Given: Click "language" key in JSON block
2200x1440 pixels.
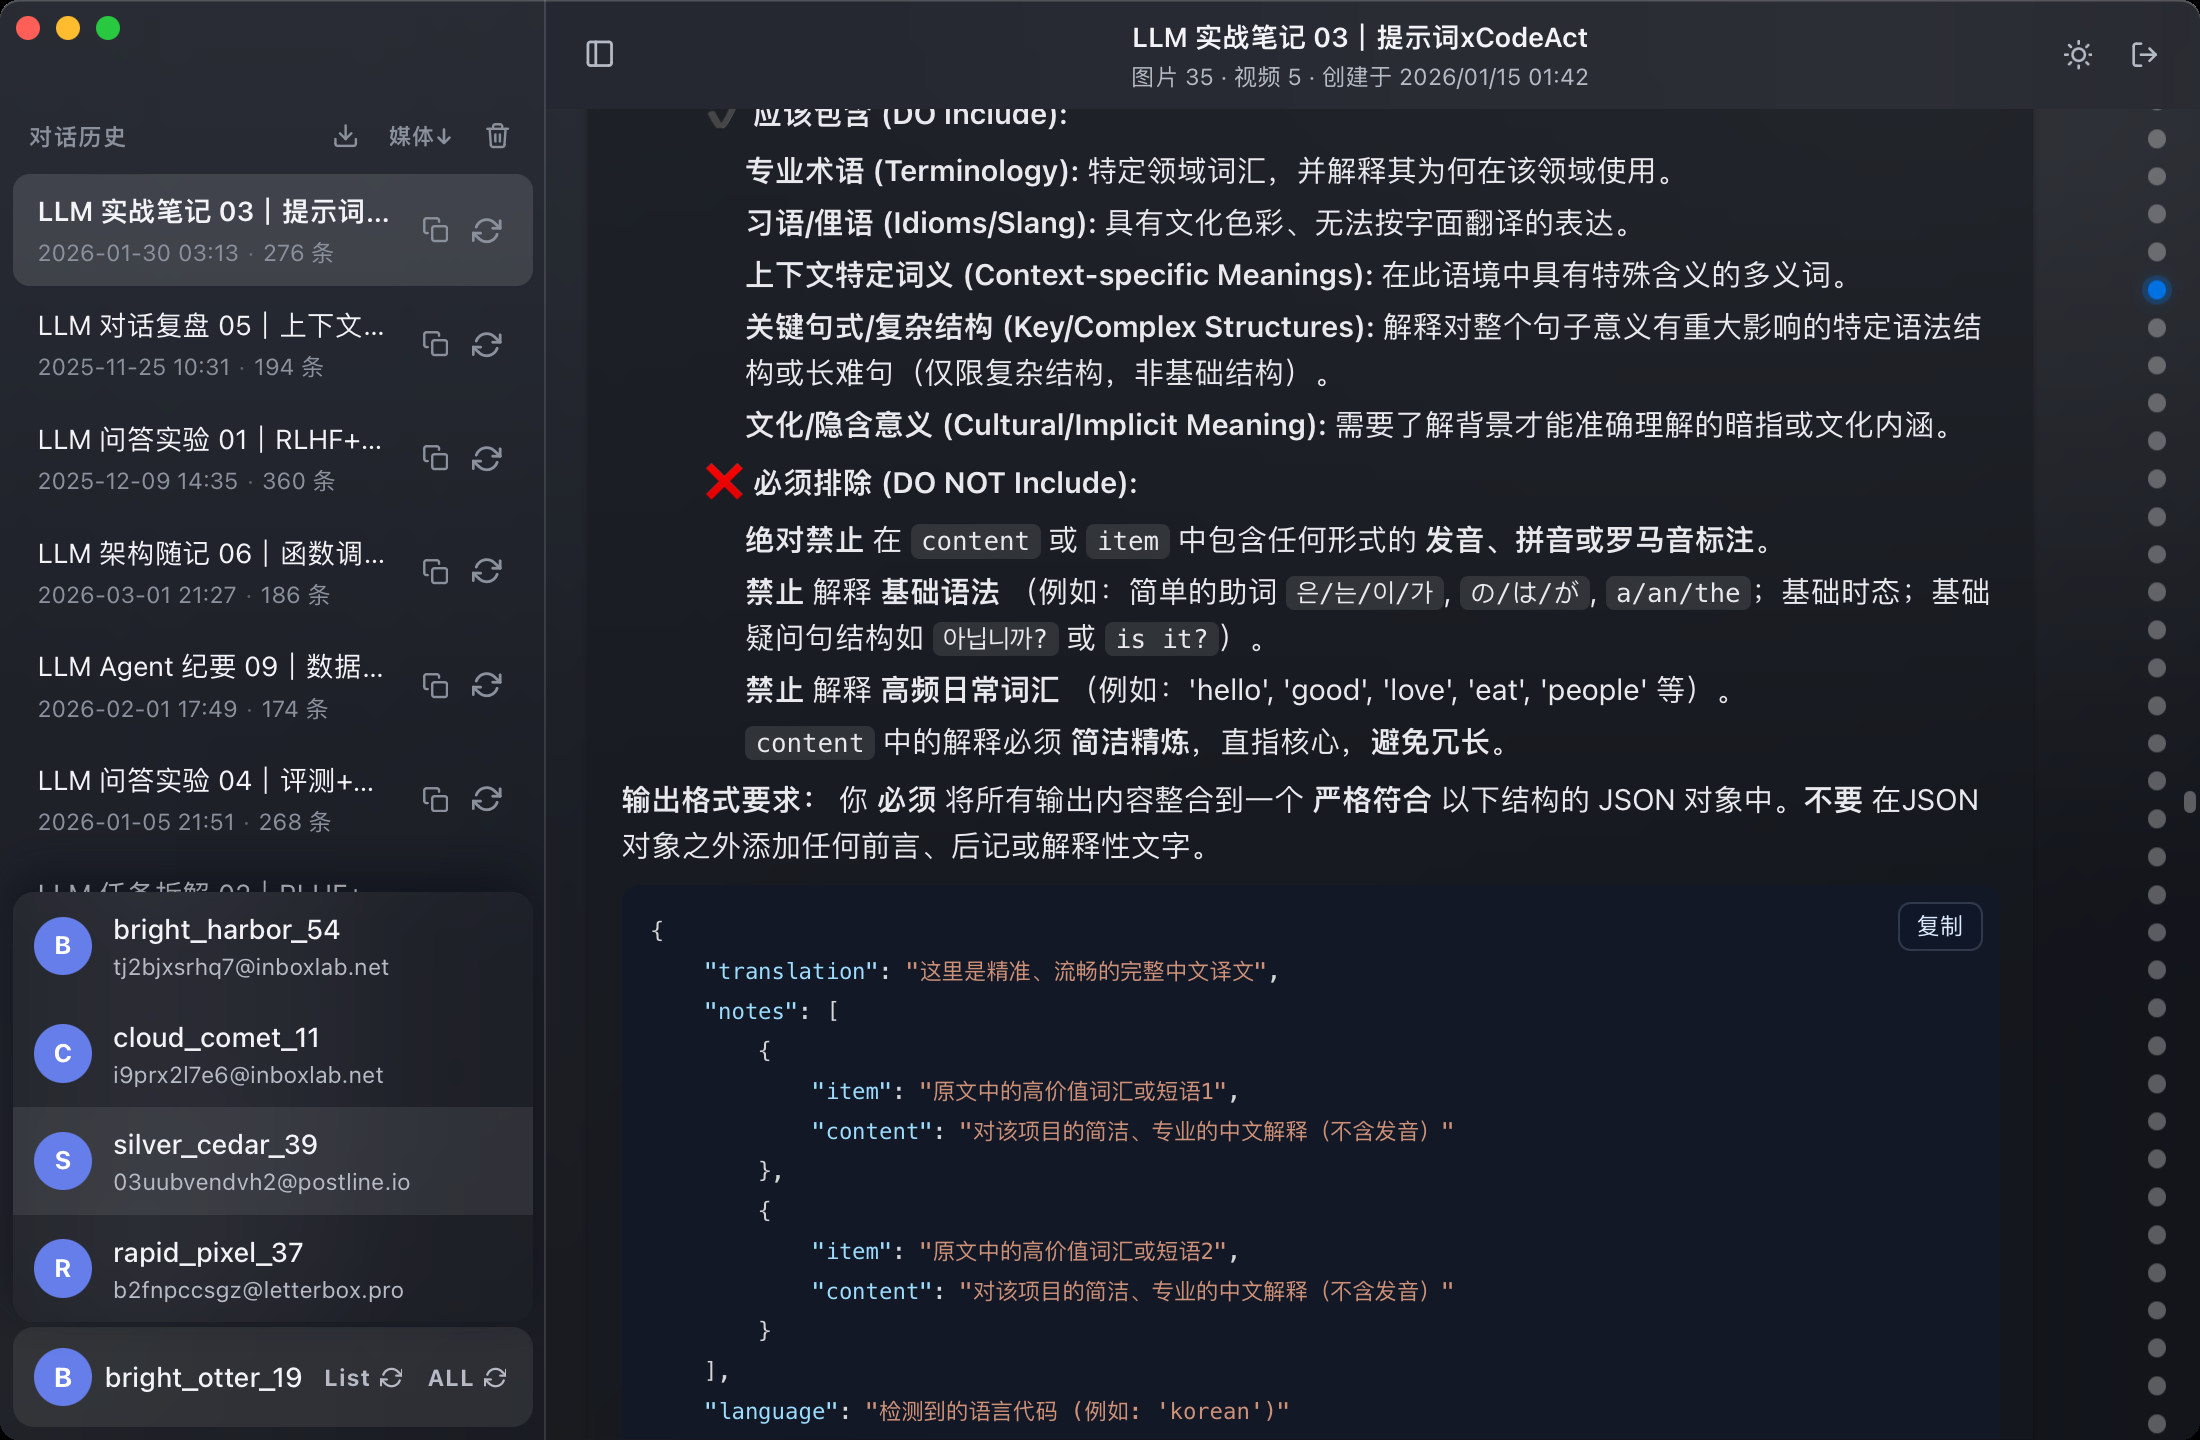Looking at the screenshot, I should (x=770, y=1411).
